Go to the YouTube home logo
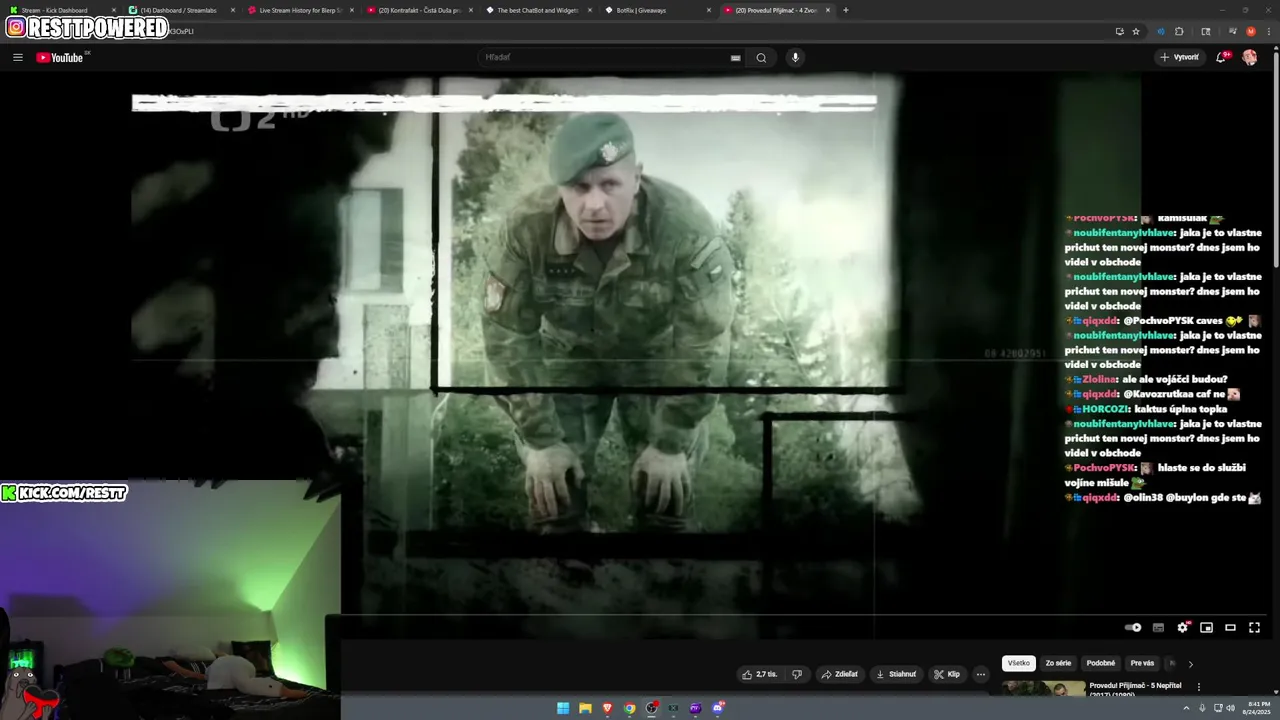 (x=60, y=57)
